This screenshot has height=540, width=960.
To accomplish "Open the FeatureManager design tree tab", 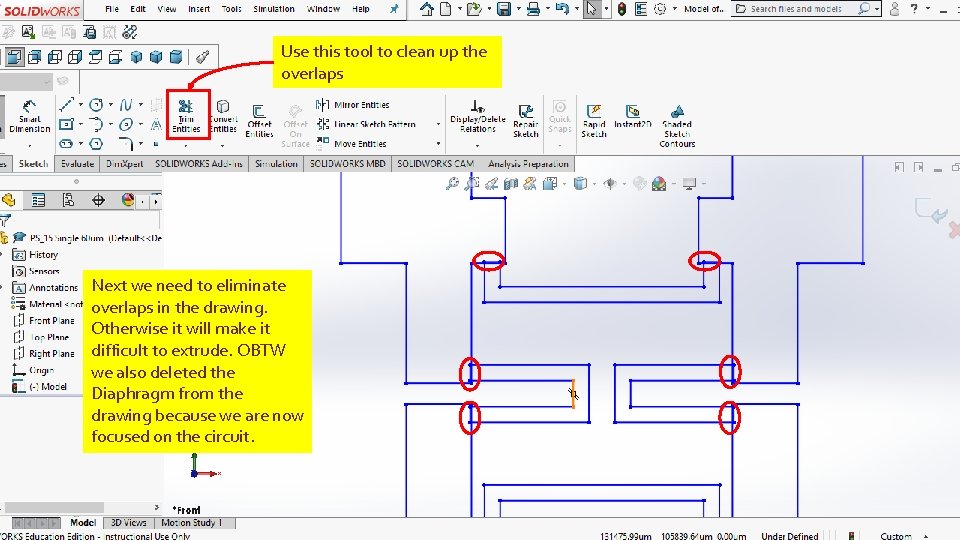I will pyautogui.click(x=9, y=200).
